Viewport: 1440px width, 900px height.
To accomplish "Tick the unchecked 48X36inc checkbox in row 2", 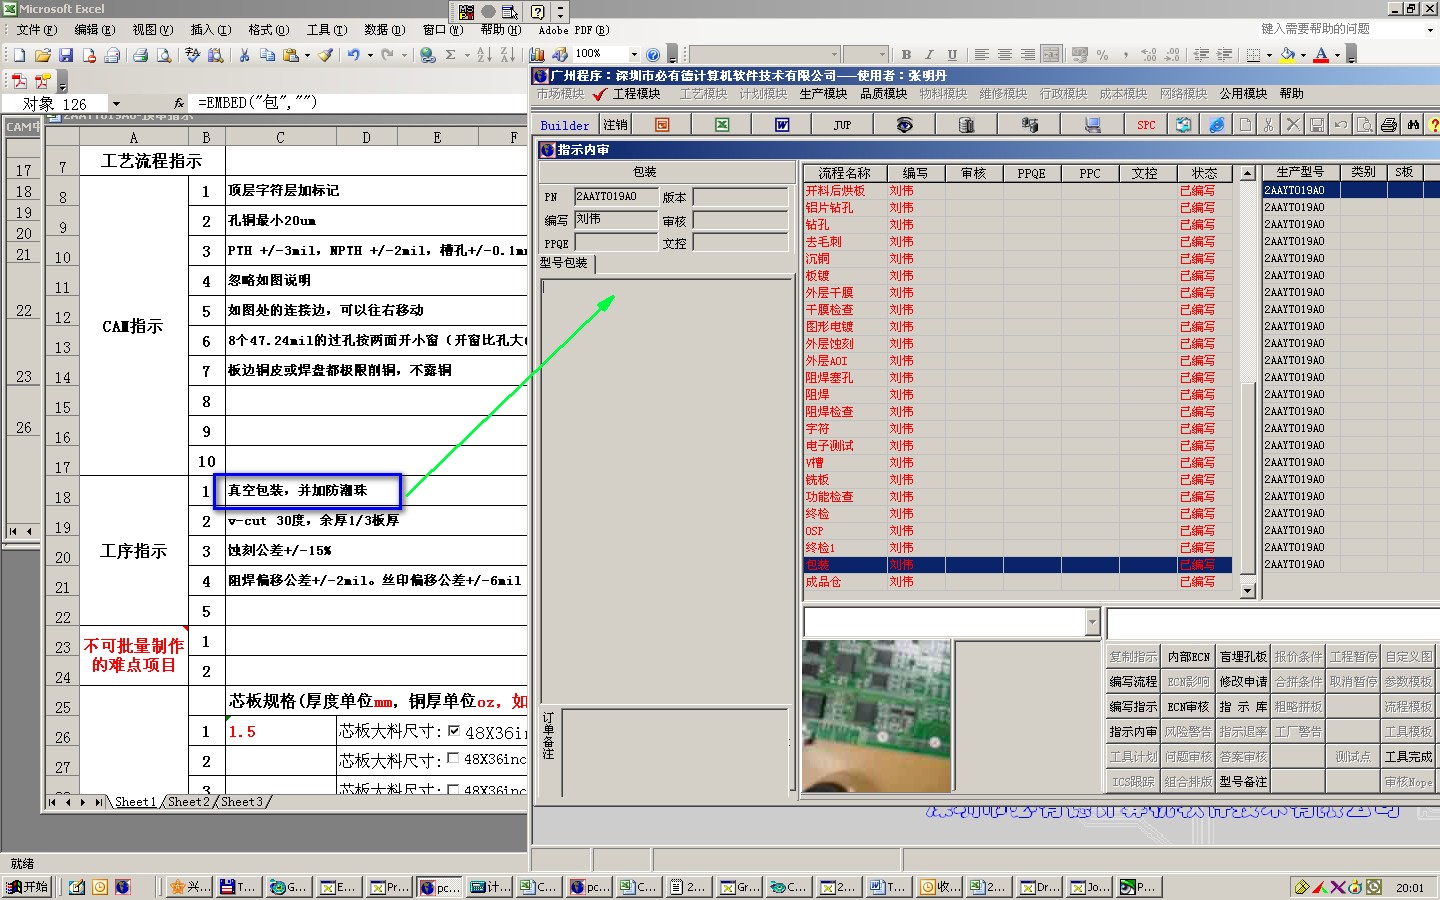I will [453, 758].
